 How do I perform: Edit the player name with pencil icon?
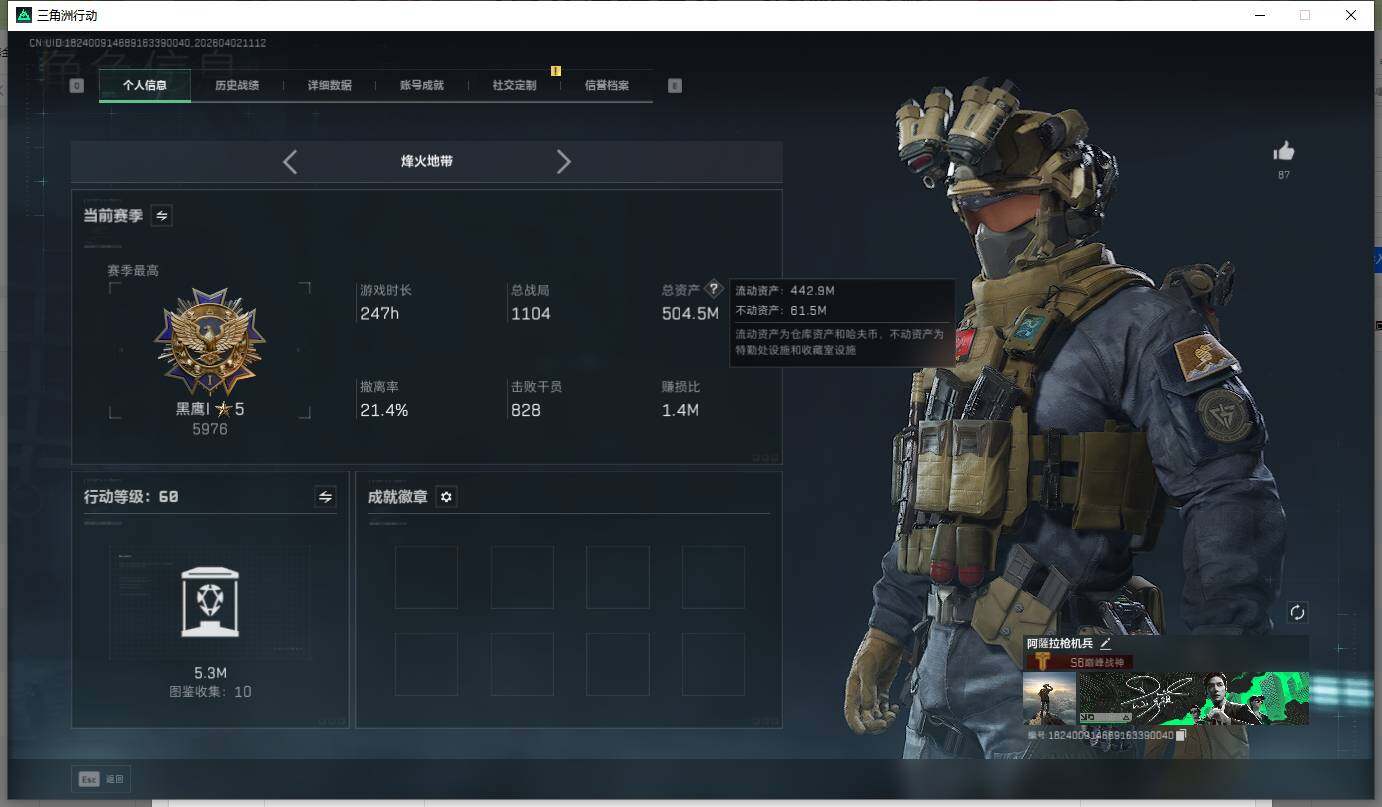pos(1106,643)
